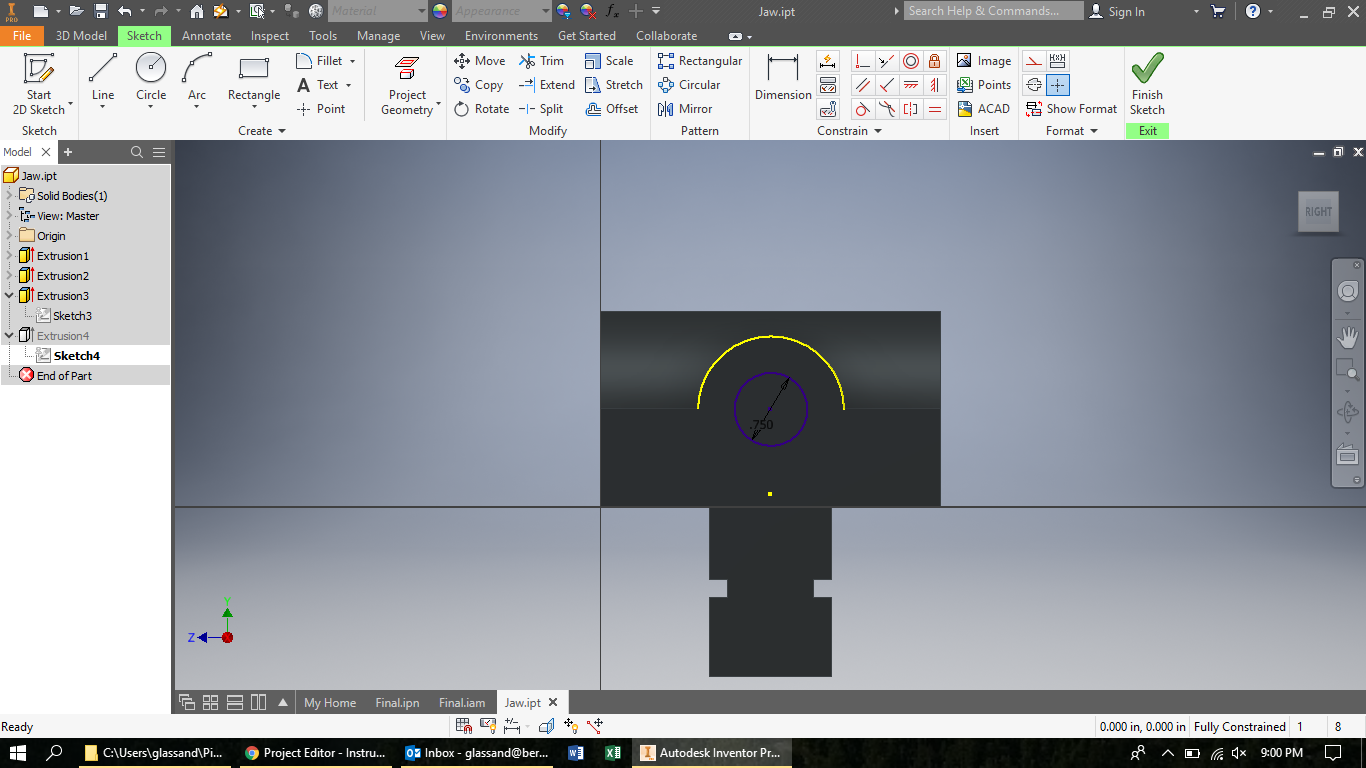Click the Project Geometry tool
1366x768 pixels.
408,85
